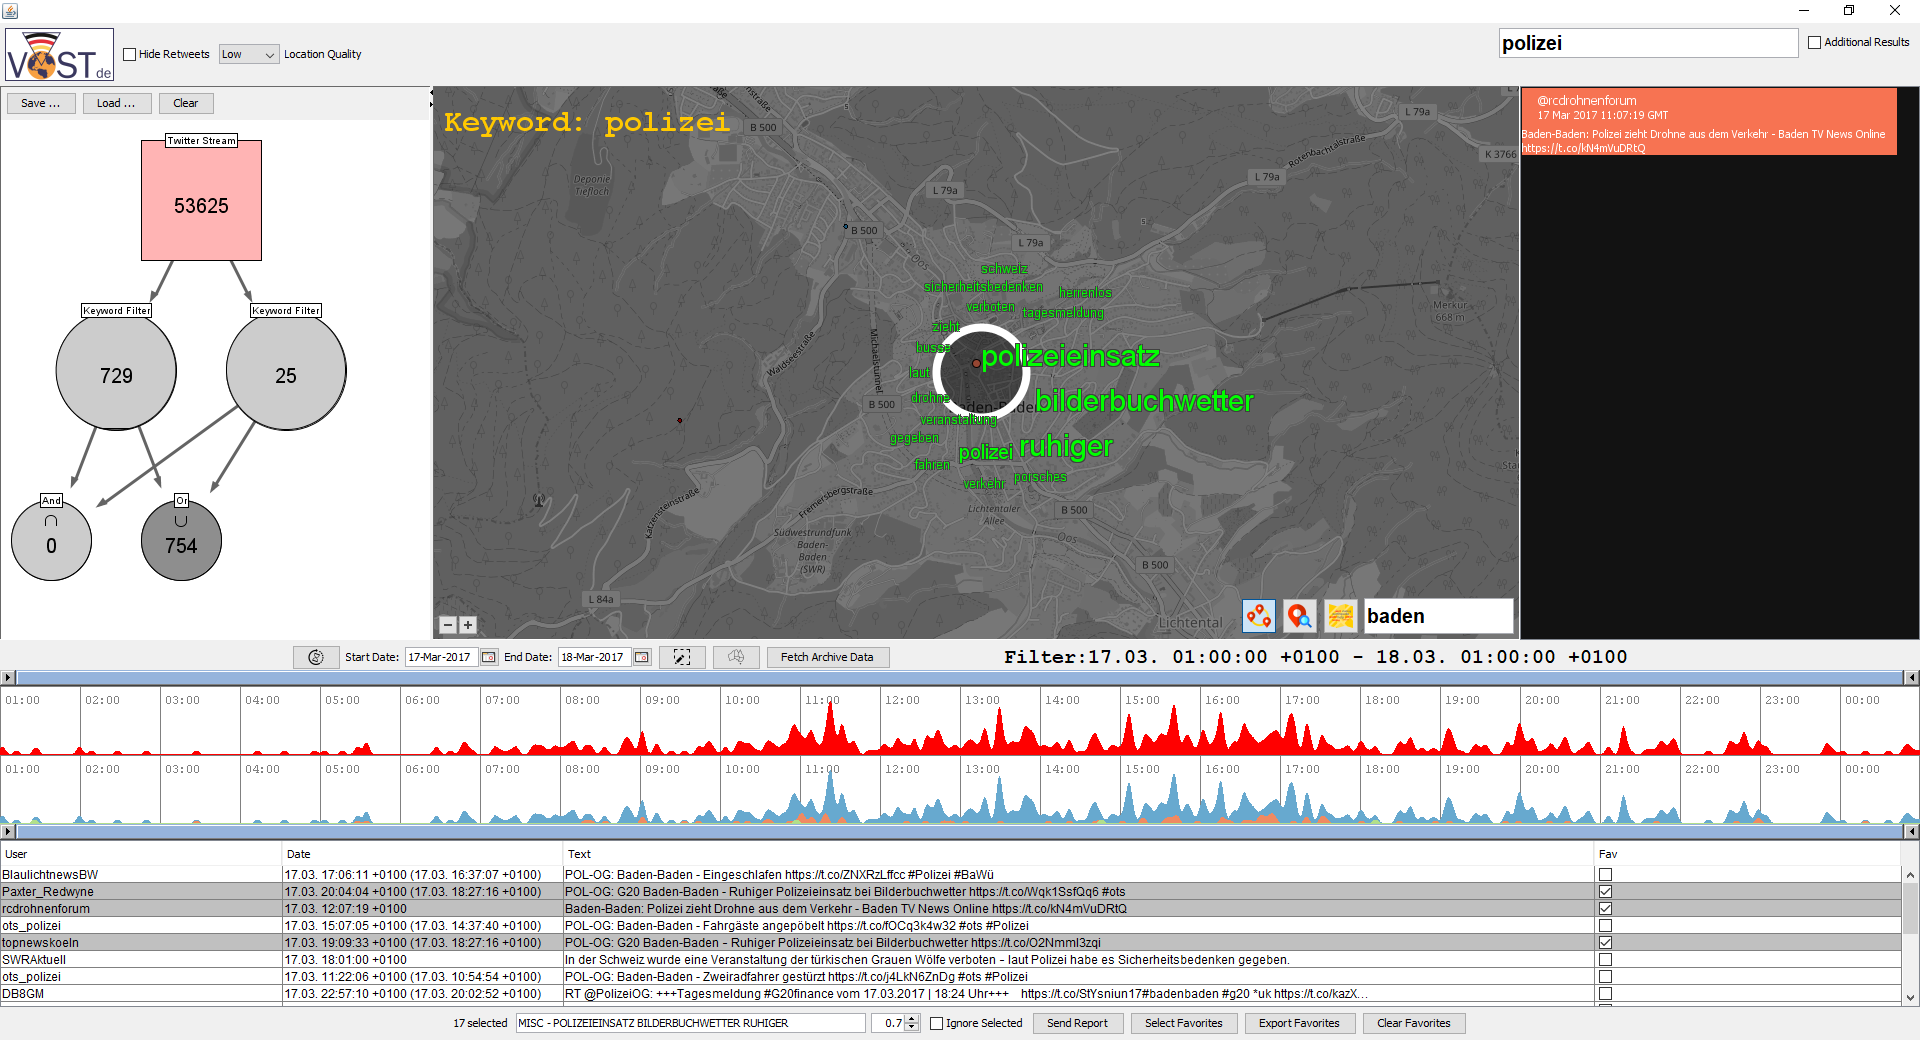
Task: Click the Send Report button
Action: click(1077, 1023)
